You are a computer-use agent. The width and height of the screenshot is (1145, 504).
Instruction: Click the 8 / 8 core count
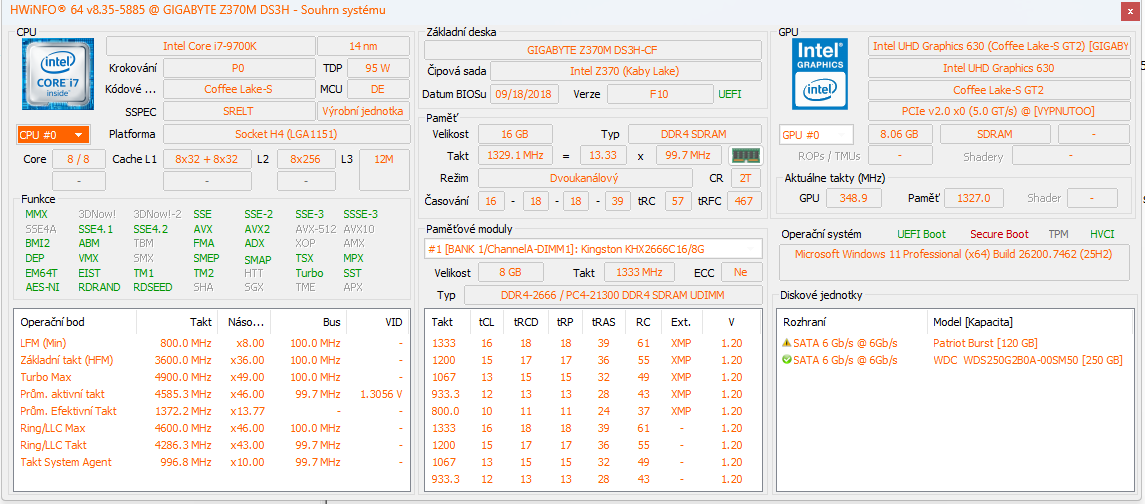tap(77, 159)
